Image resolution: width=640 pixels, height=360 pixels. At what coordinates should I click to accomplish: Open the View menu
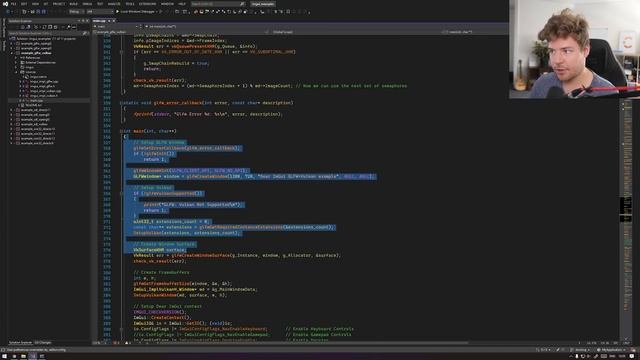click(35, 4)
